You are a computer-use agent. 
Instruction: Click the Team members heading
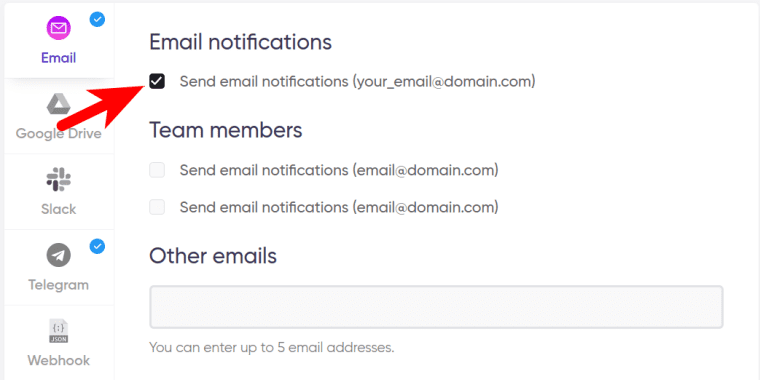coord(226,130)
